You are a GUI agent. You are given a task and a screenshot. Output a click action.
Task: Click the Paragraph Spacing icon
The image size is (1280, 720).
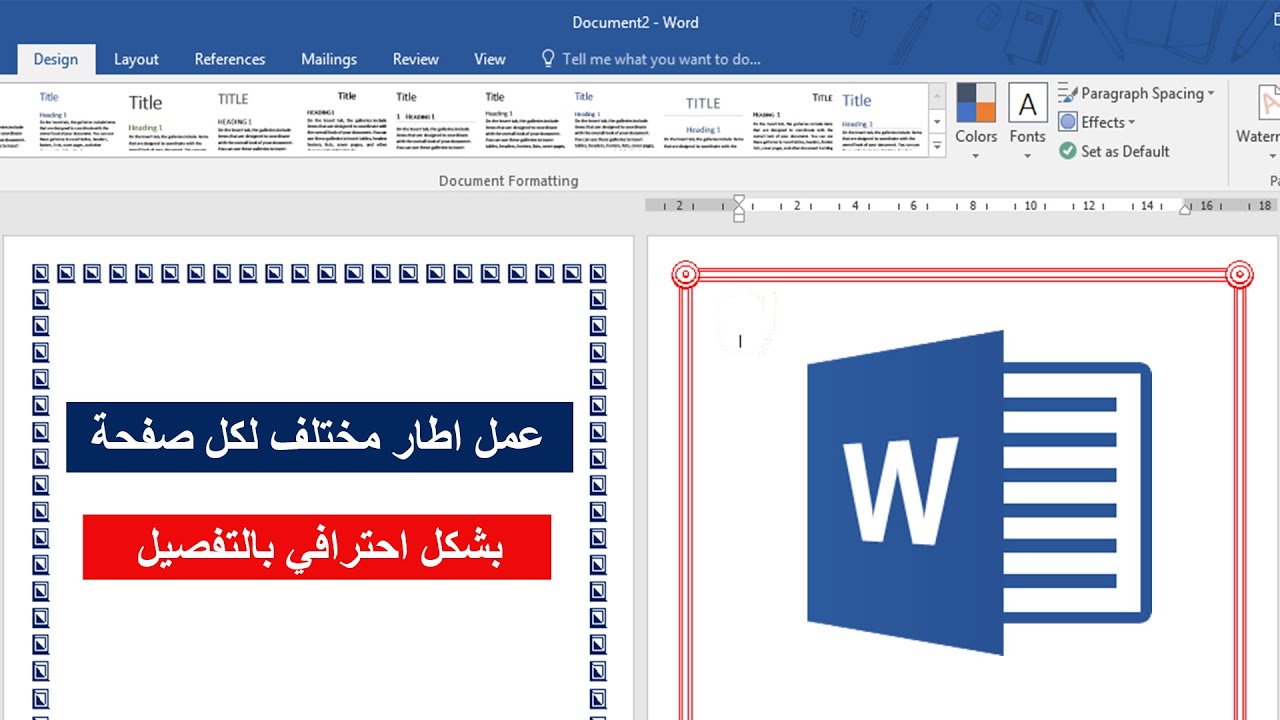[x=1067, y=93]
